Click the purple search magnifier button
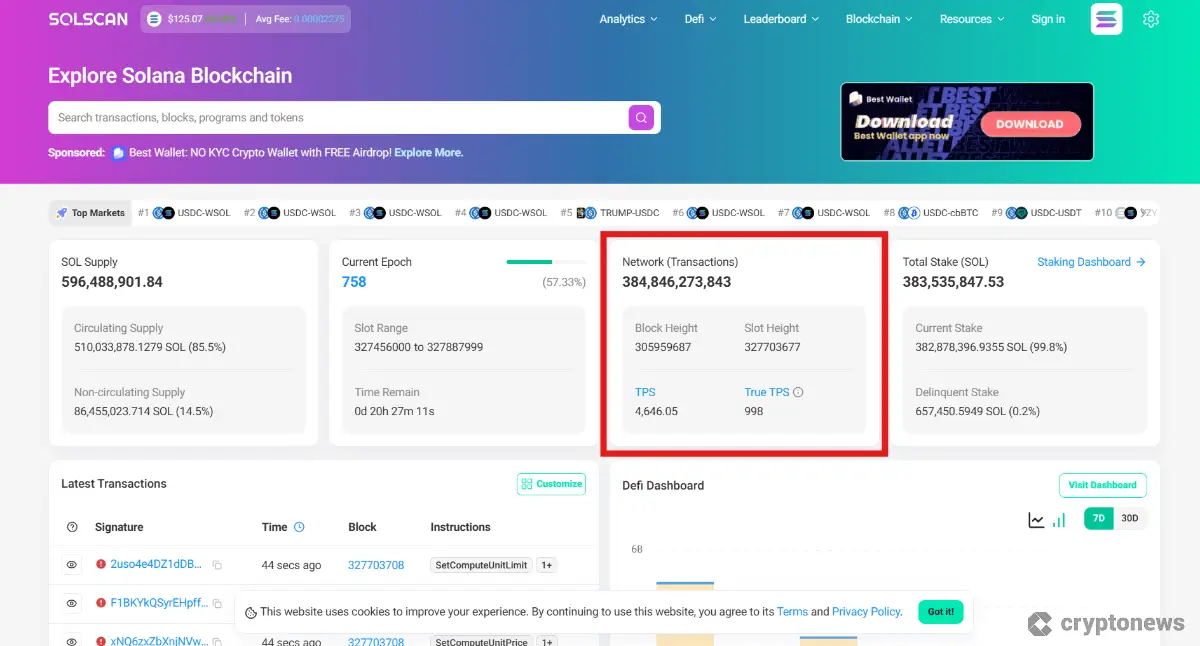Screen dimensions: 1200x646 tap(641, 118)
